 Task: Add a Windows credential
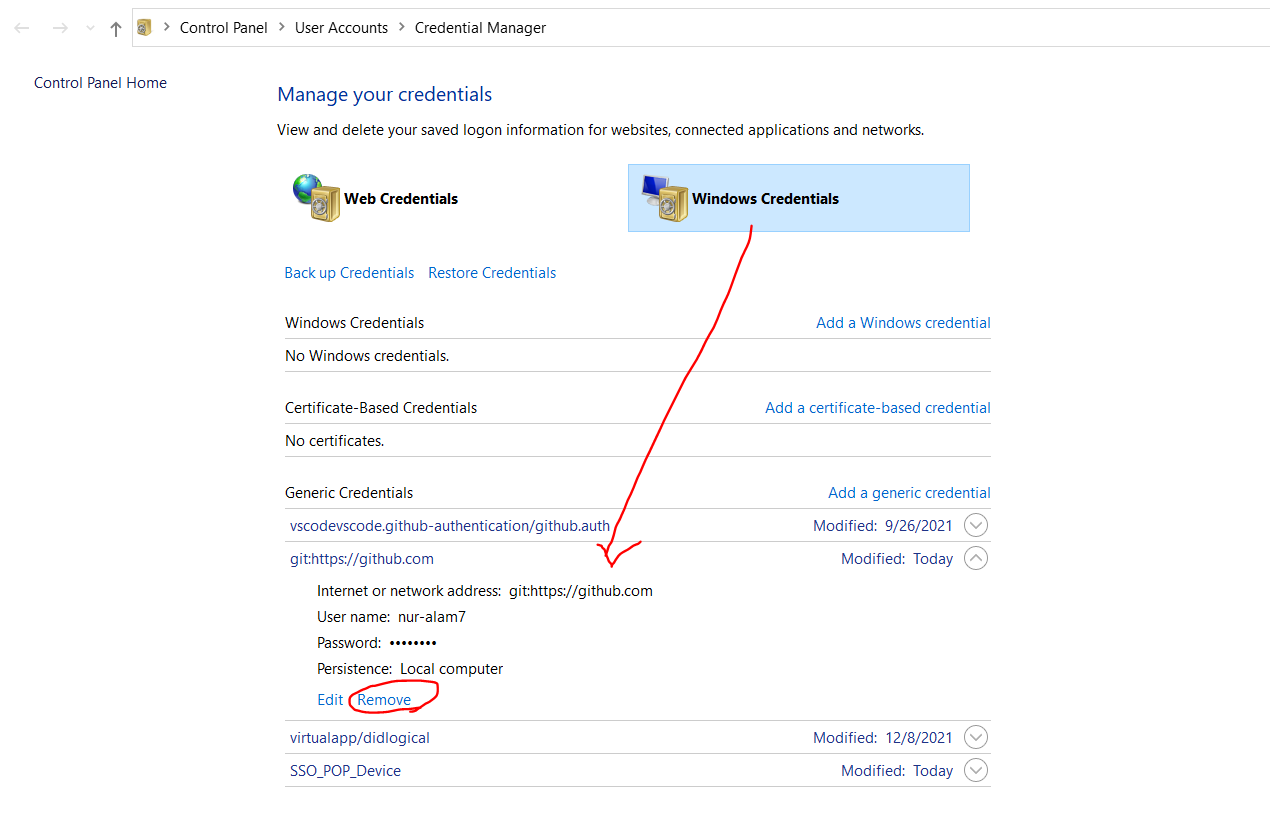click(x=903, y=323)
